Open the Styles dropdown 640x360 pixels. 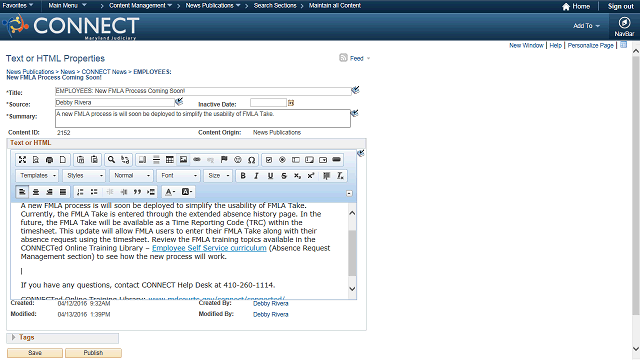[x=84, y=176]
